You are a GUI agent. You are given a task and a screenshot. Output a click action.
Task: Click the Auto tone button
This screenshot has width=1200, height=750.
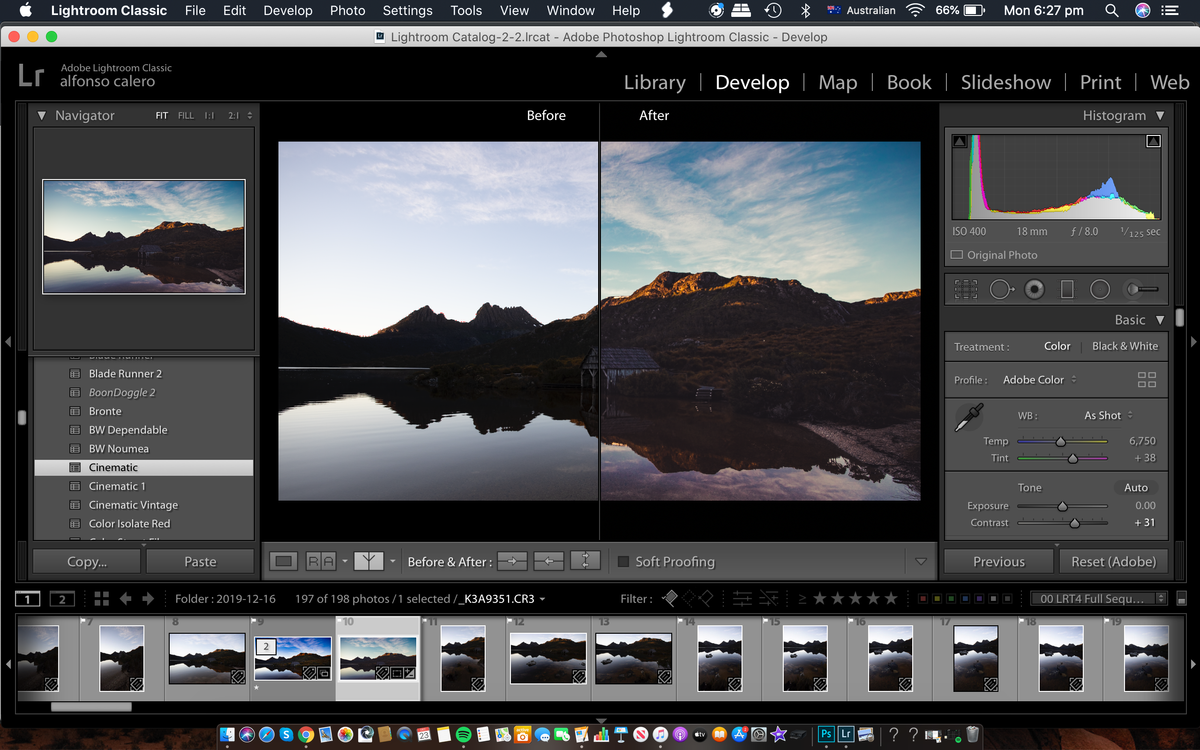[1136, 487]
